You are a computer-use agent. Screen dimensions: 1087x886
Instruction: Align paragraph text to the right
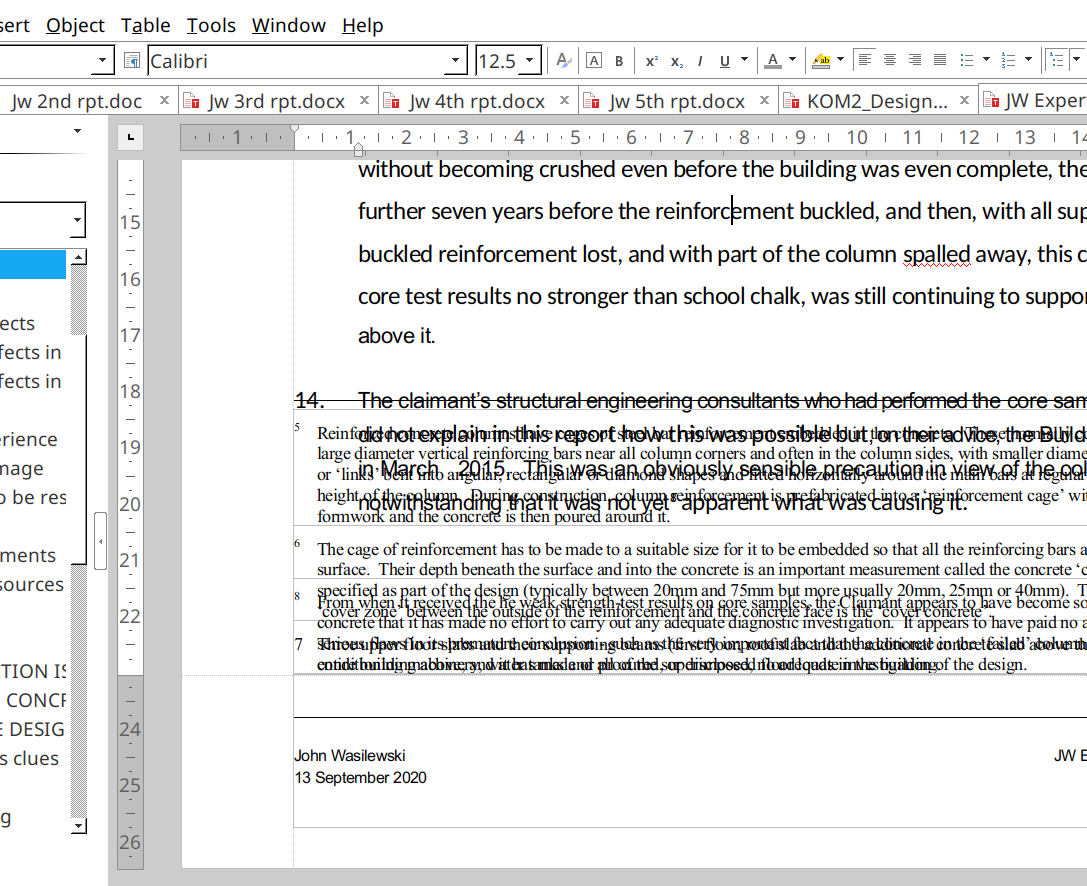(914, 60)
